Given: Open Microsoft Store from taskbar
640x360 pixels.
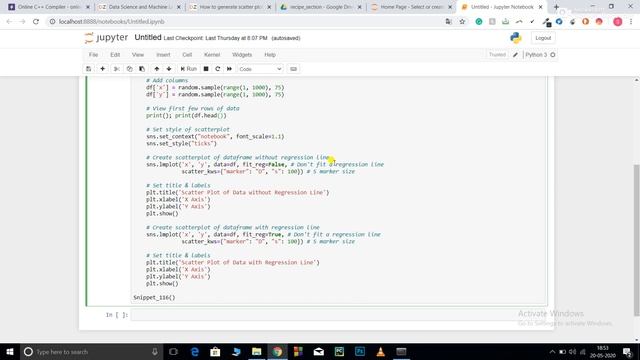Looking at the screenshot, I should [x=215, y=351].
